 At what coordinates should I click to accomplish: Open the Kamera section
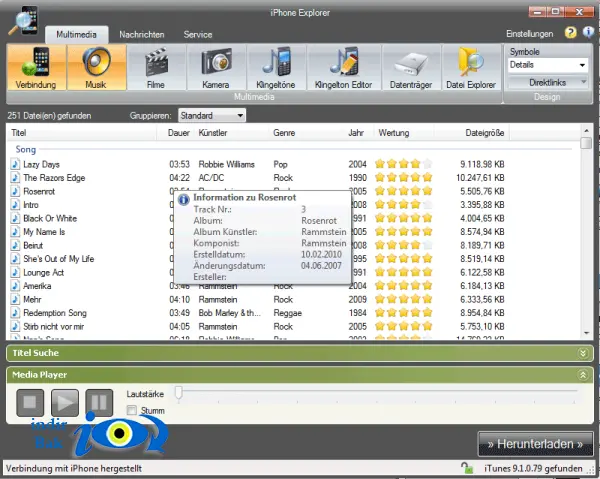216,67
